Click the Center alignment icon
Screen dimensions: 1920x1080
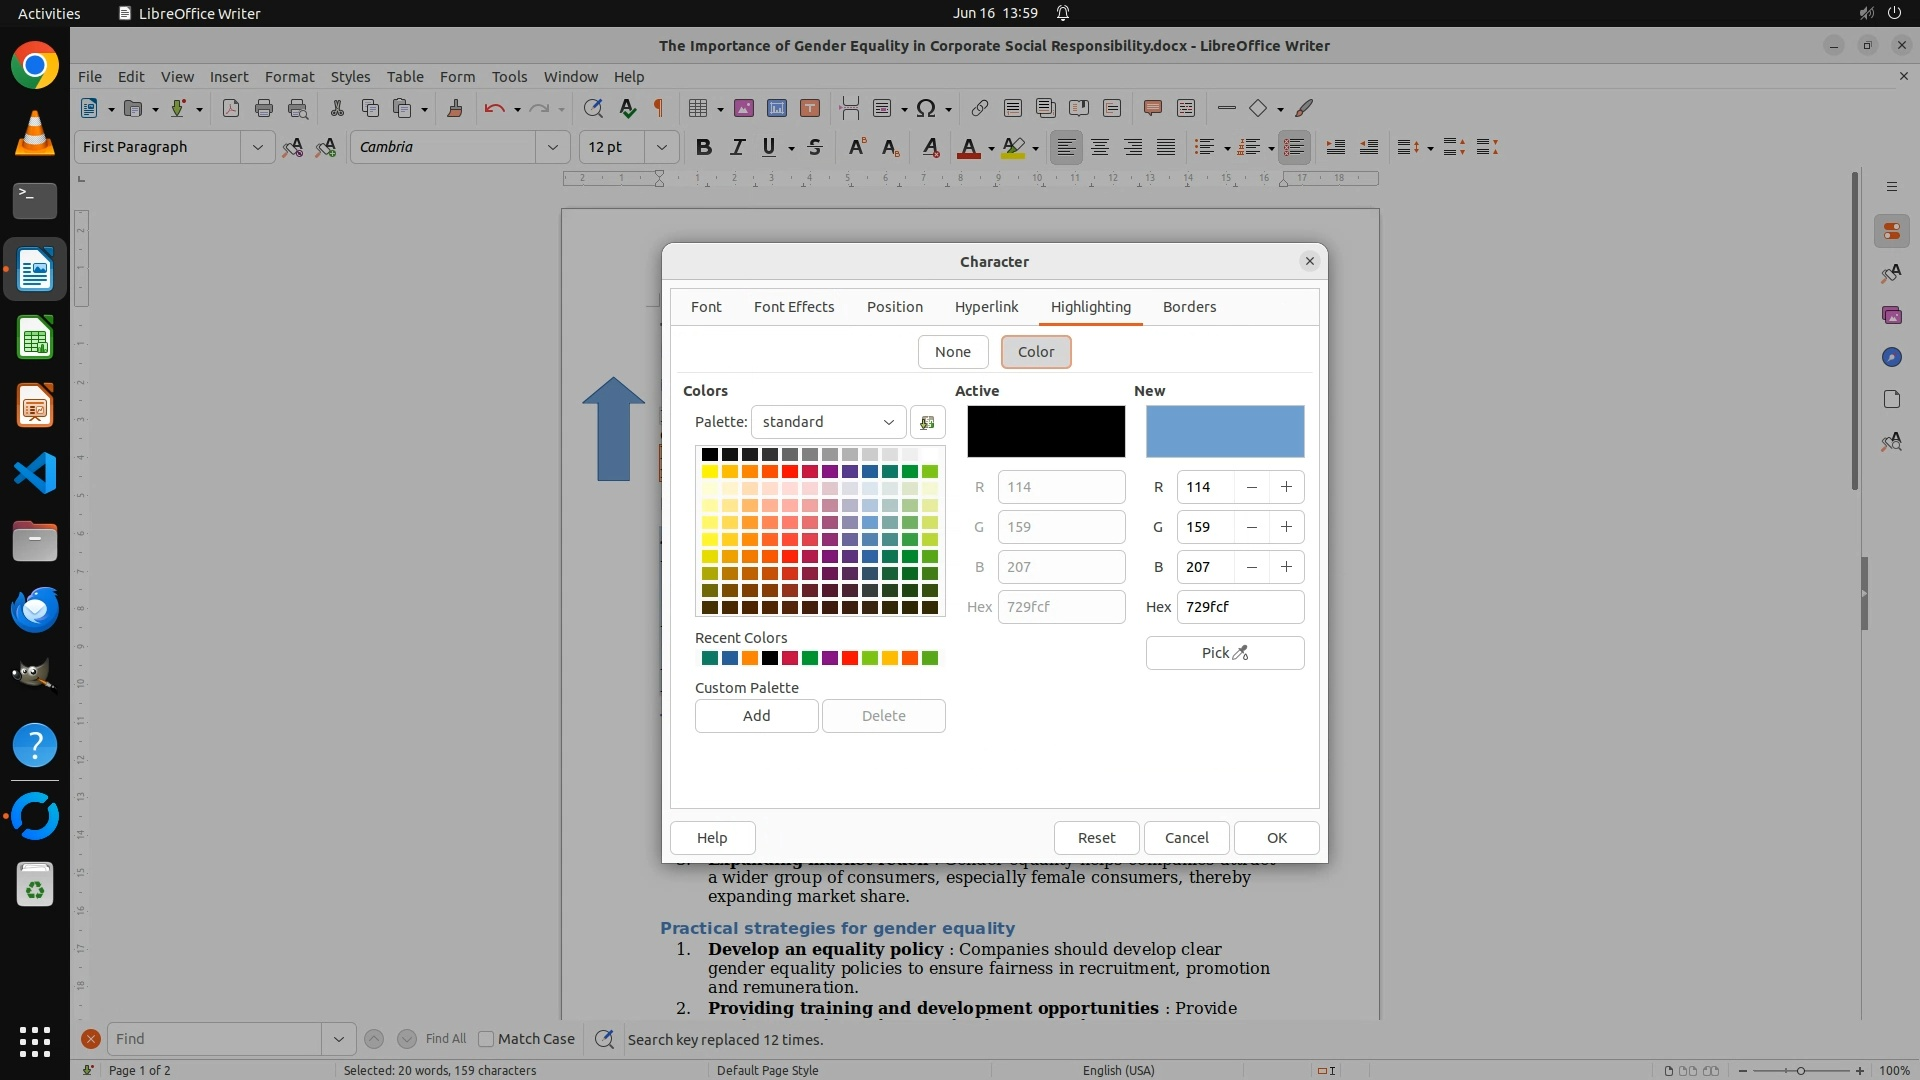pos(1099,147)
